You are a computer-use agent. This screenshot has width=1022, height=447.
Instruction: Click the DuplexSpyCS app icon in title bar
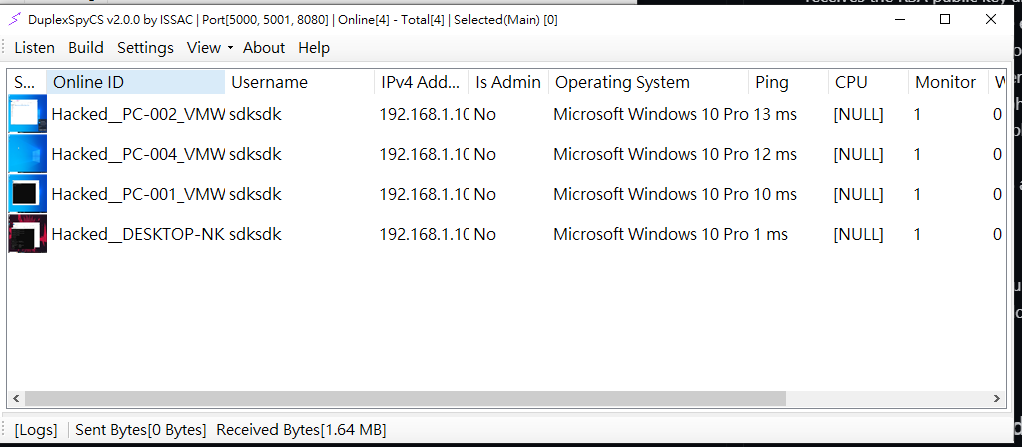click(15, 19)
